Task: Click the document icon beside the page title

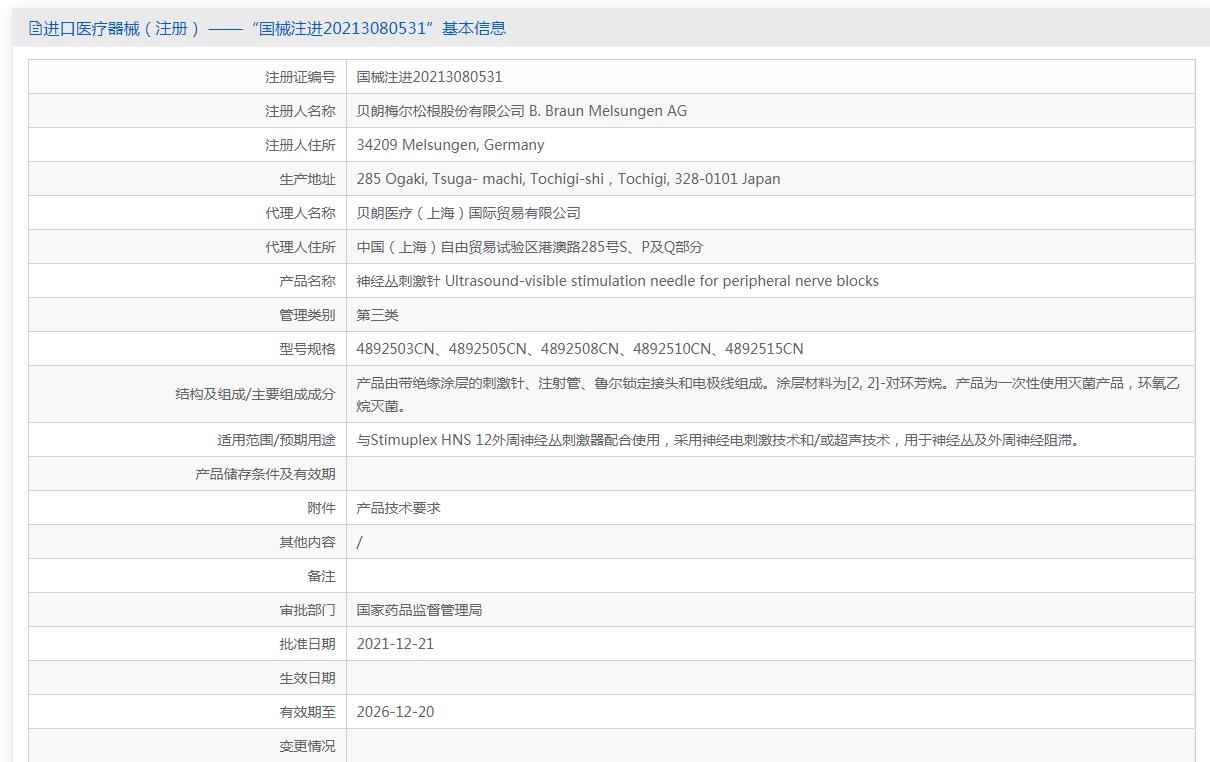Action: (x=35, y=28)
